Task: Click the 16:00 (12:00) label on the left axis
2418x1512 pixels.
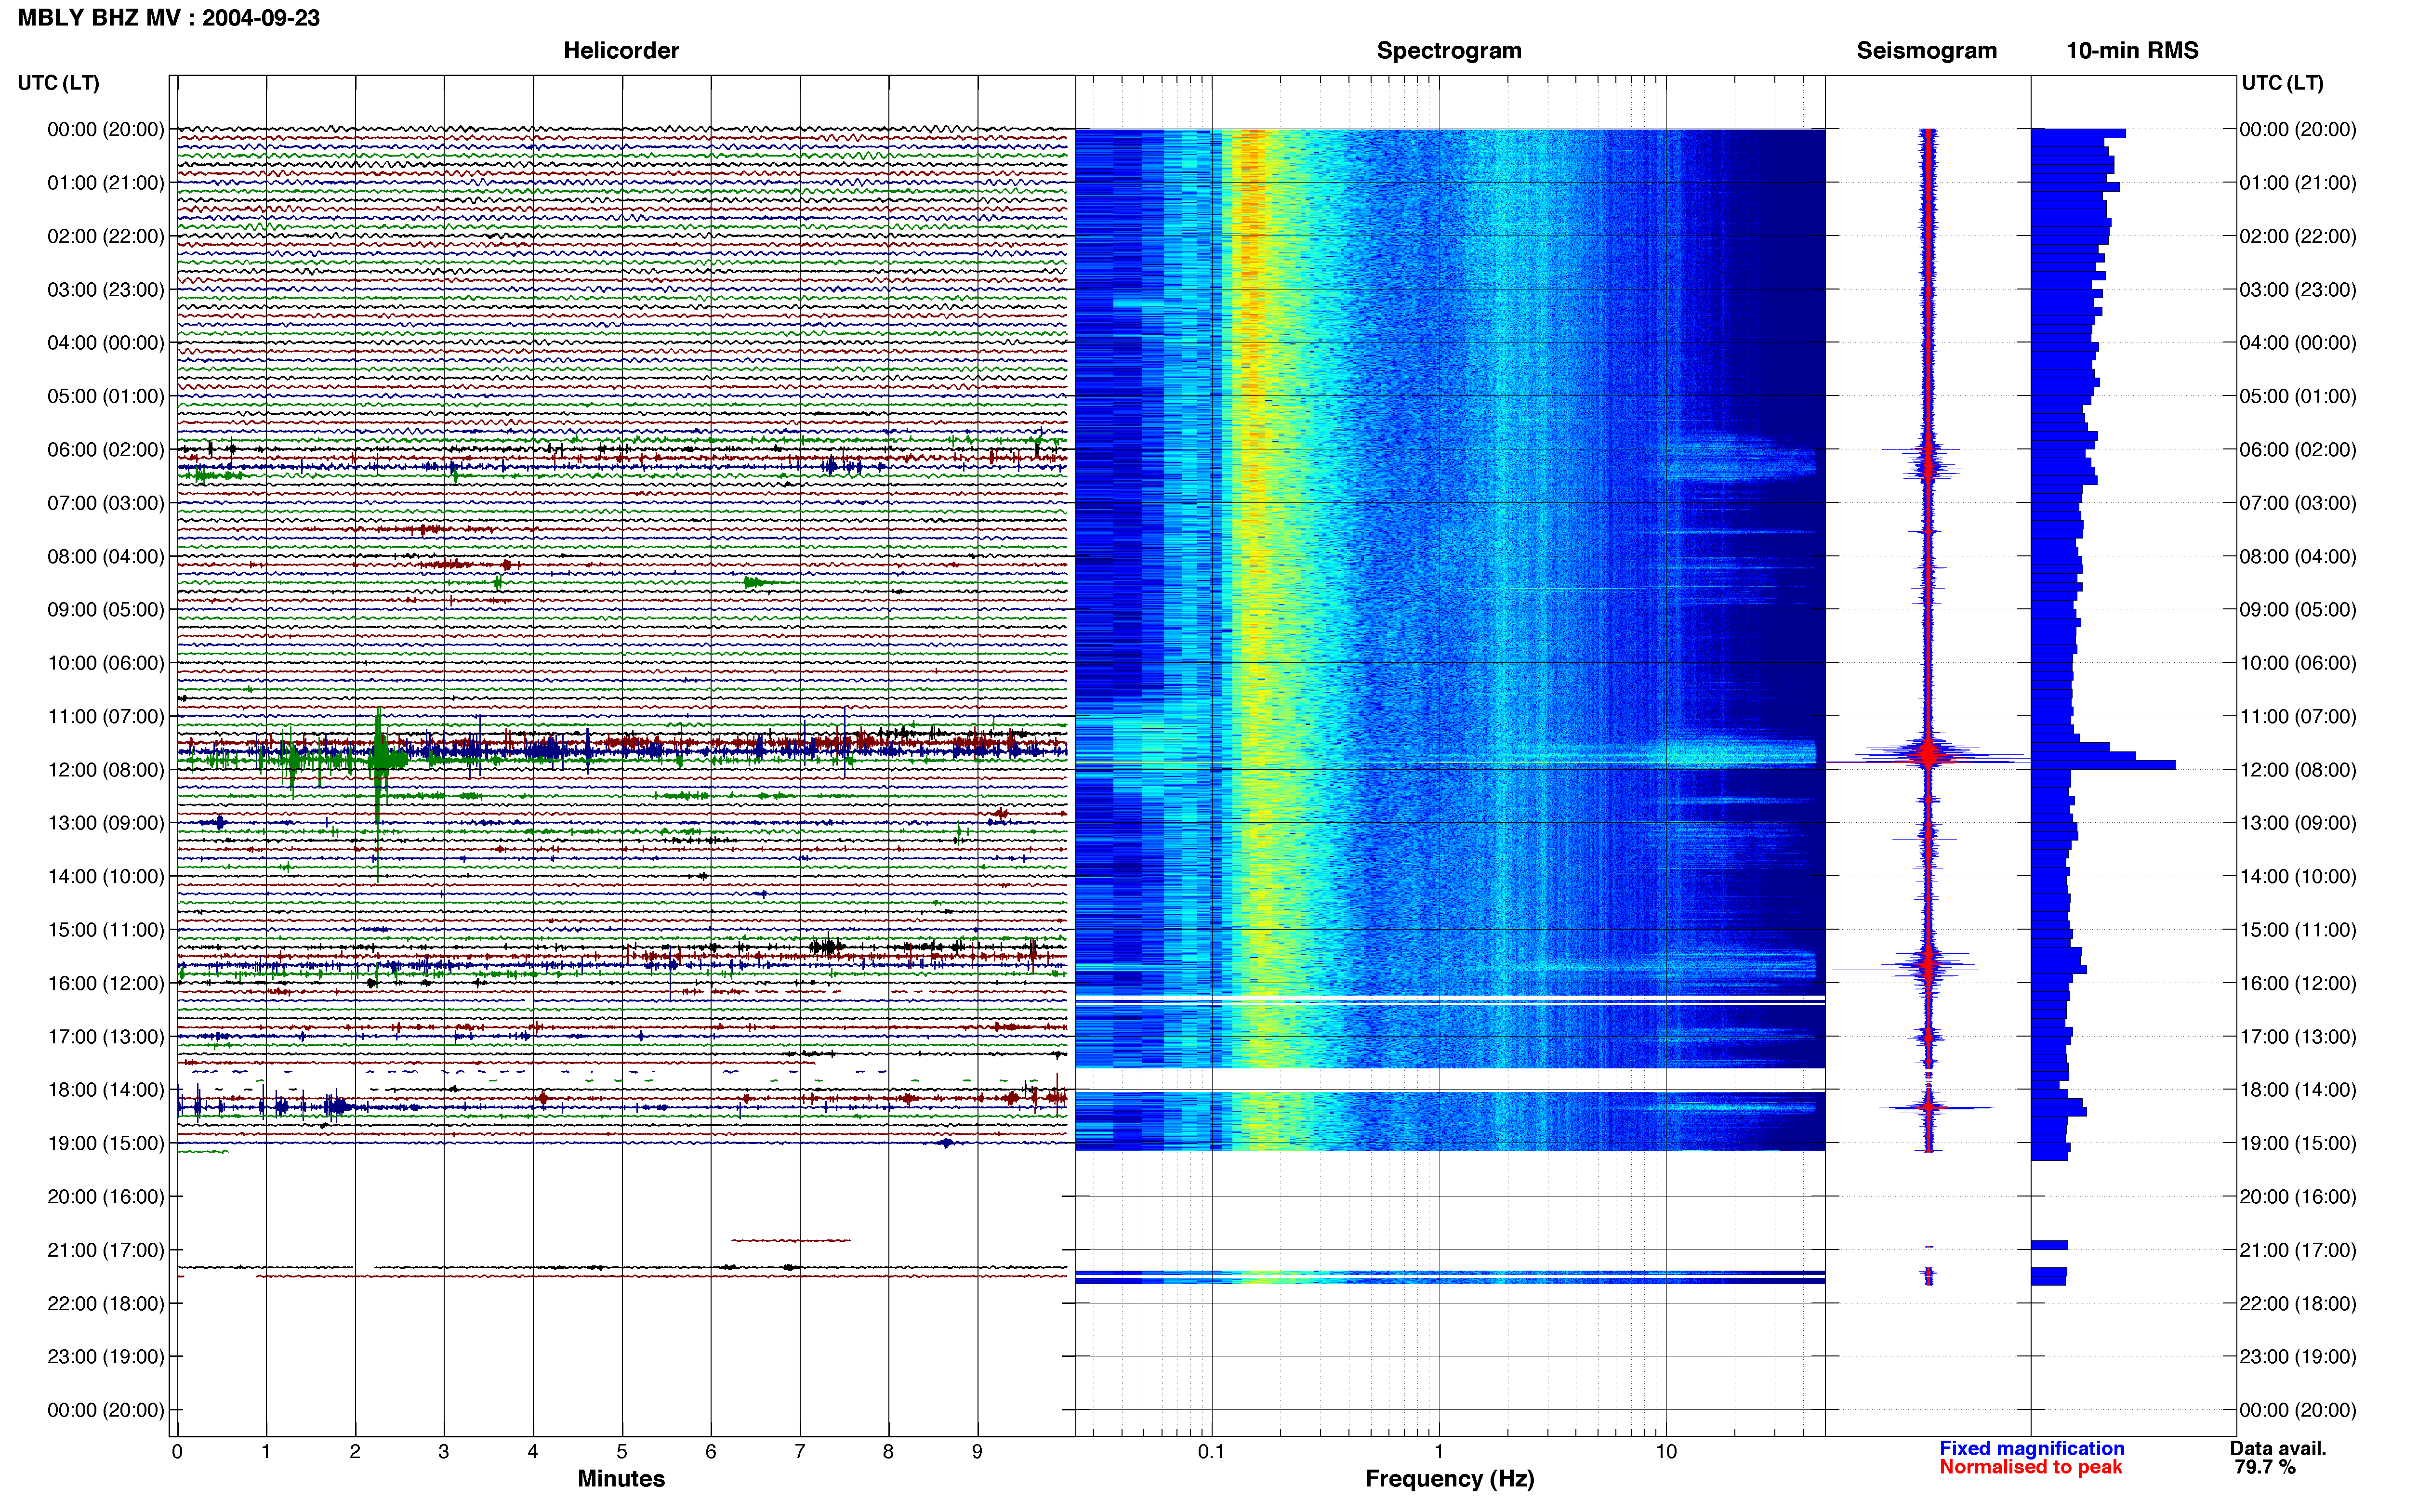Action: click(106, 983)
